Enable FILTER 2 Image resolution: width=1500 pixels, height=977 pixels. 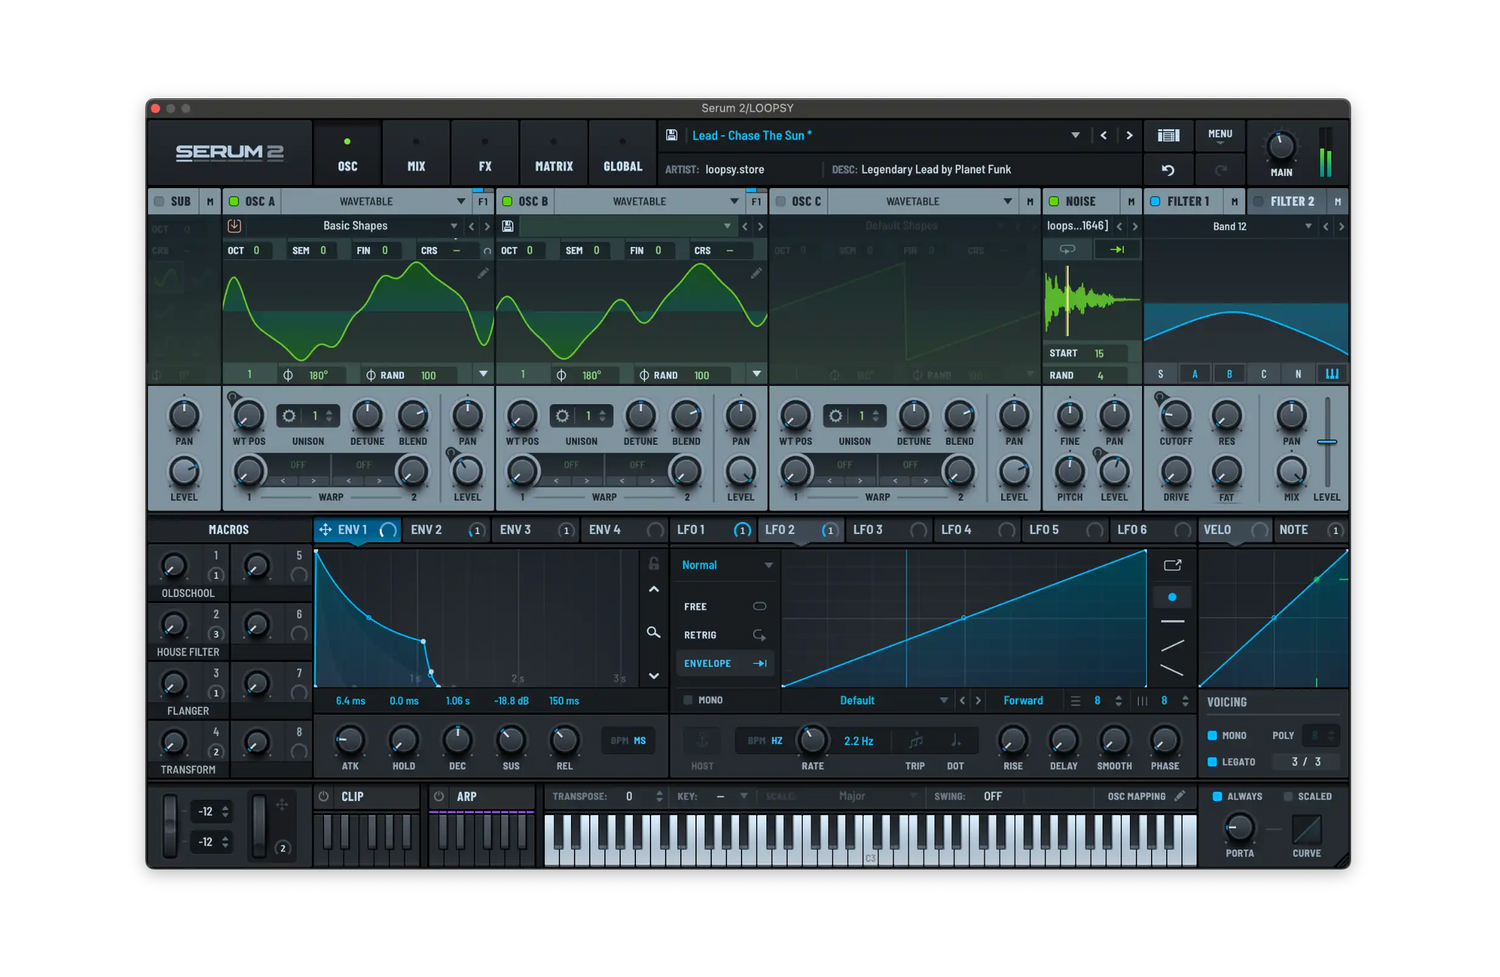click(x=1259, y=201)
